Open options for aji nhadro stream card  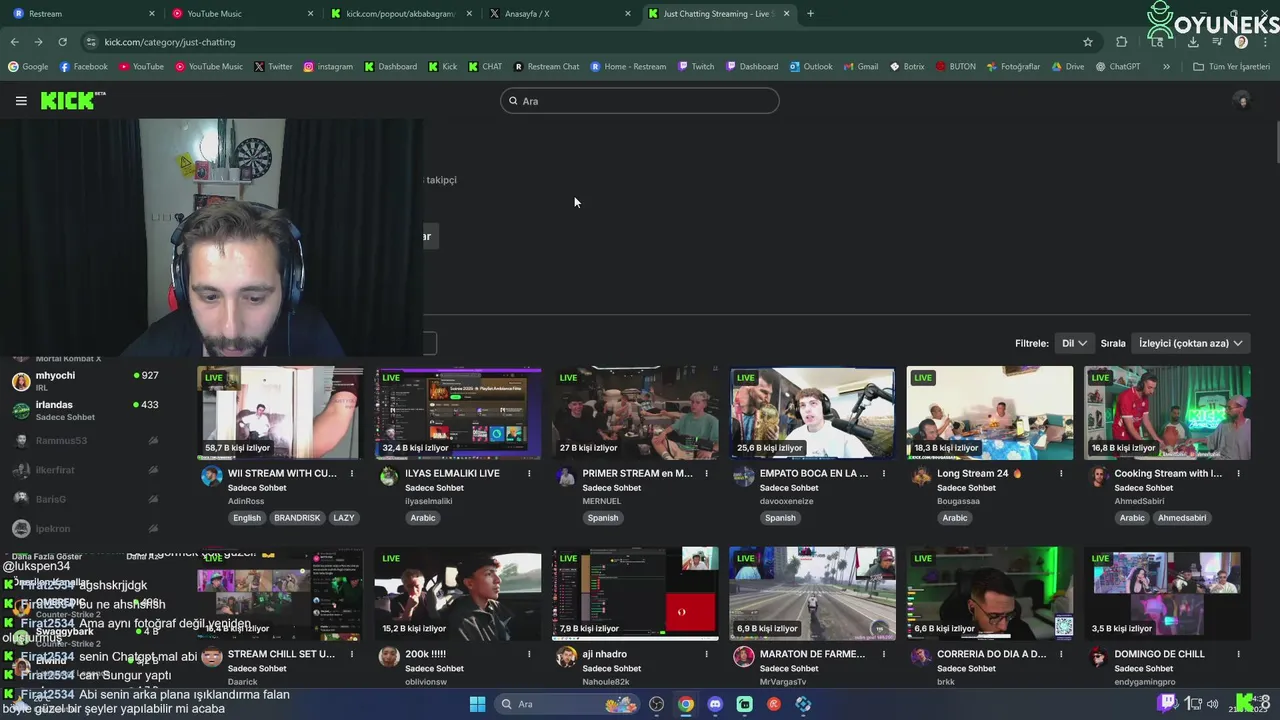[x=707, y=655]
